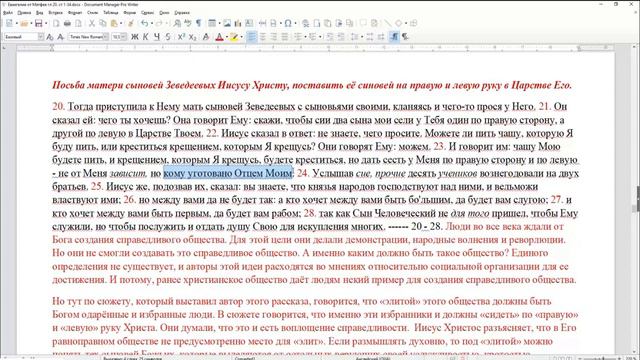Open the Вид menu
This screenshot has width=640, height=360.
[x=40, y=13]
